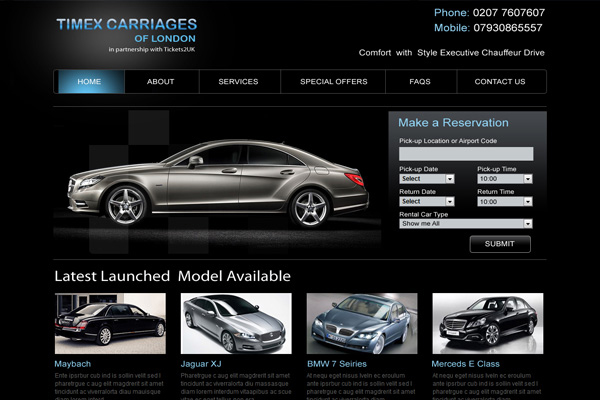Click 'Comfort with Style Executive Chauffeur Drive' tagline

452,53
